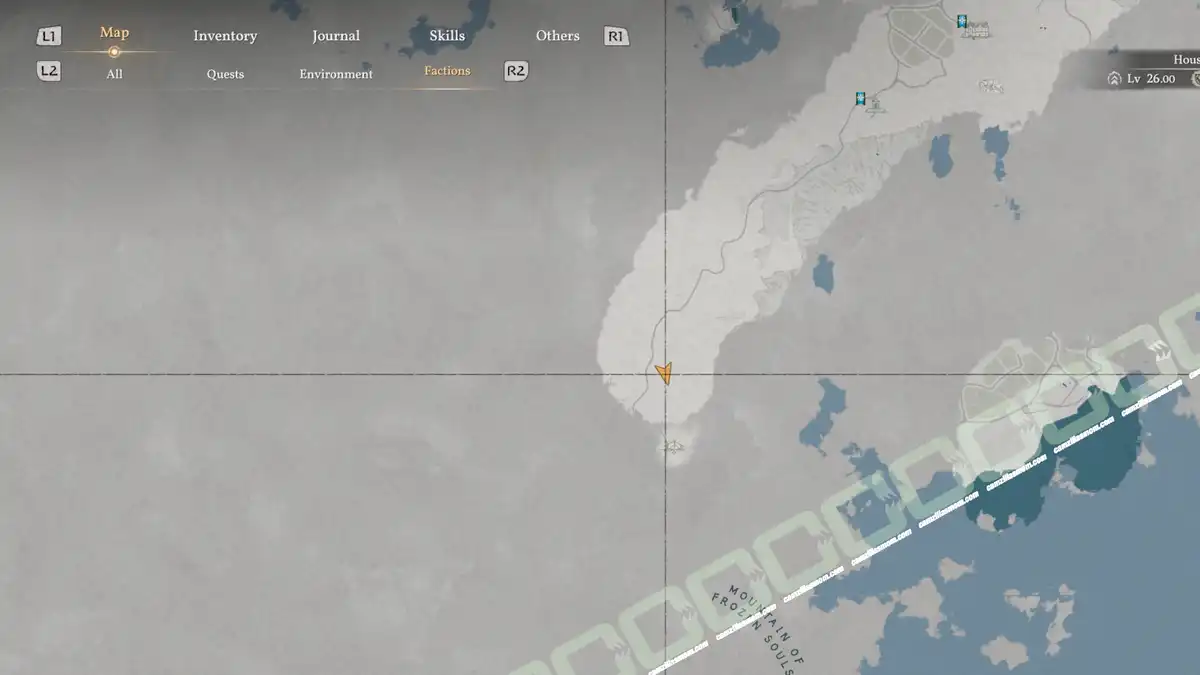Click the level chevron icon beside Lv 26.00
This screenshot has height=675, width=1200.
1114,78
